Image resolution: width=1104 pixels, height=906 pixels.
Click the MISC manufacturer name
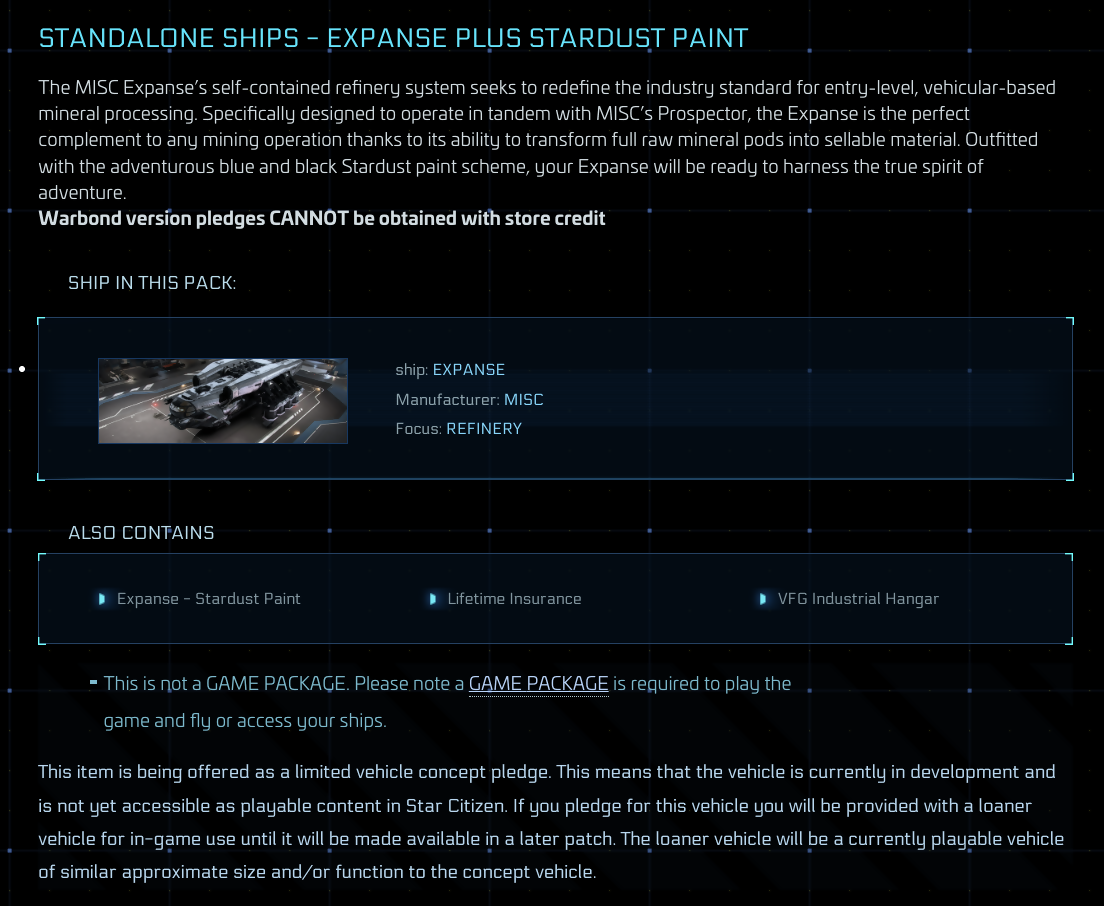(x=523, y=400)
